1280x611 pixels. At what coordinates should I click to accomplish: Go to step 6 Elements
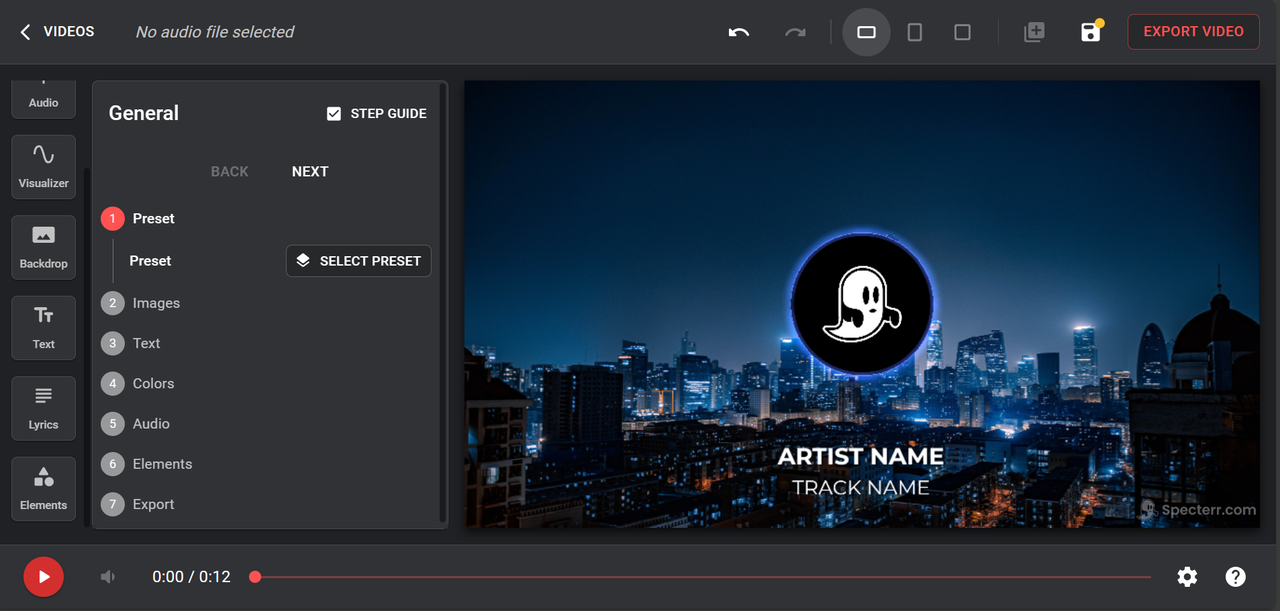147,464
